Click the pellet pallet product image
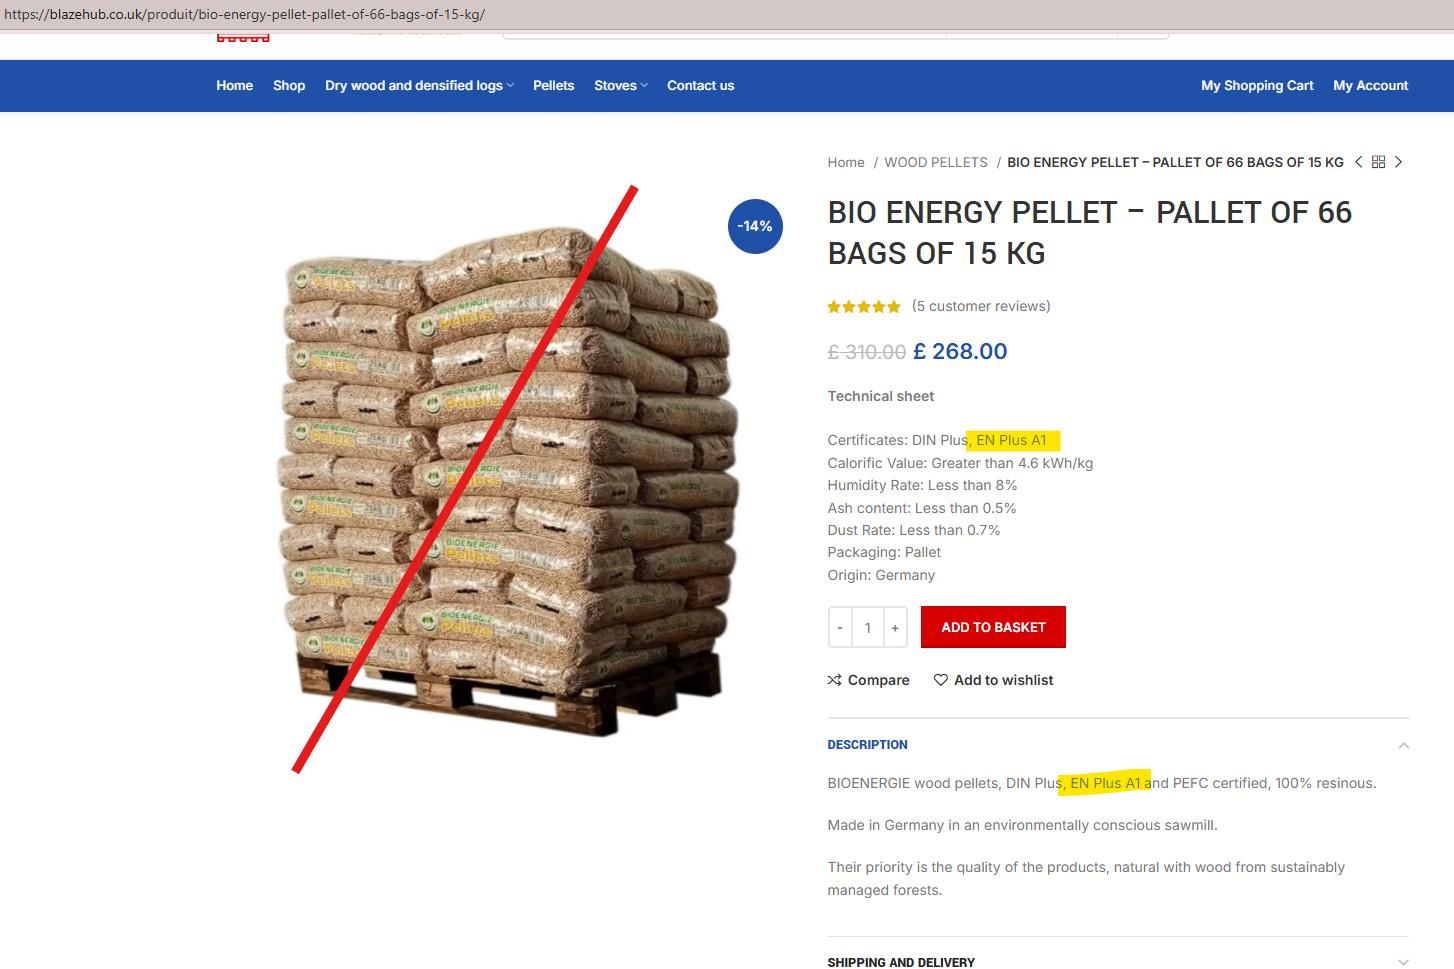This screenshot has width=1454, height=969. [x=508, y=478]
